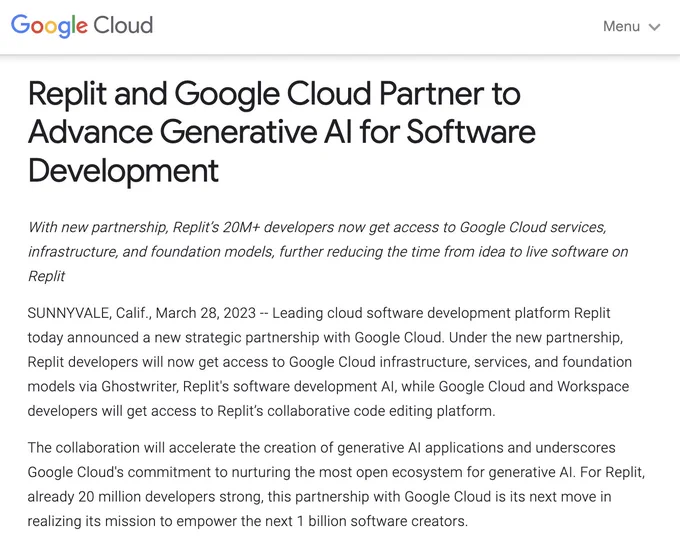Screen dimensions: 680x550
Task: Click the line 'developers will get access to Replit's collaborative'
Action: pos(262,411)
